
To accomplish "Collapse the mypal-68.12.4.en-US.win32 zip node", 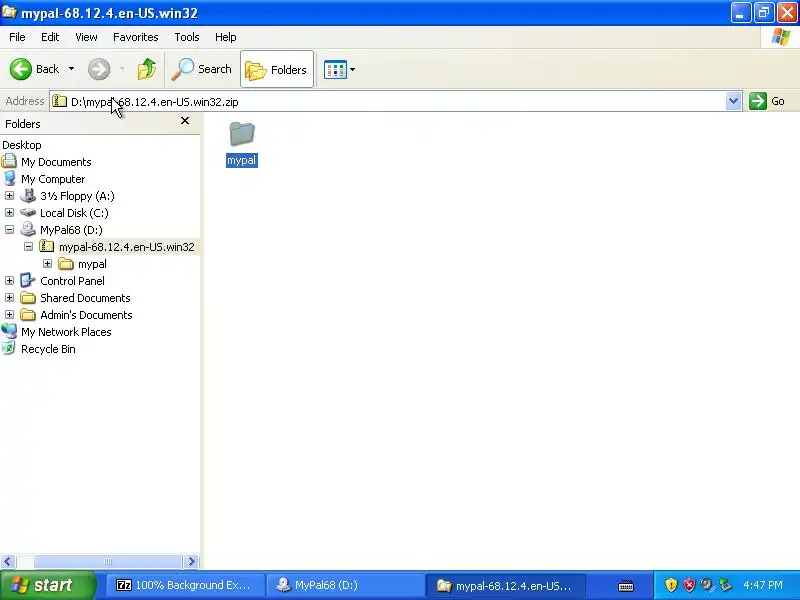I will pos(29,246).
